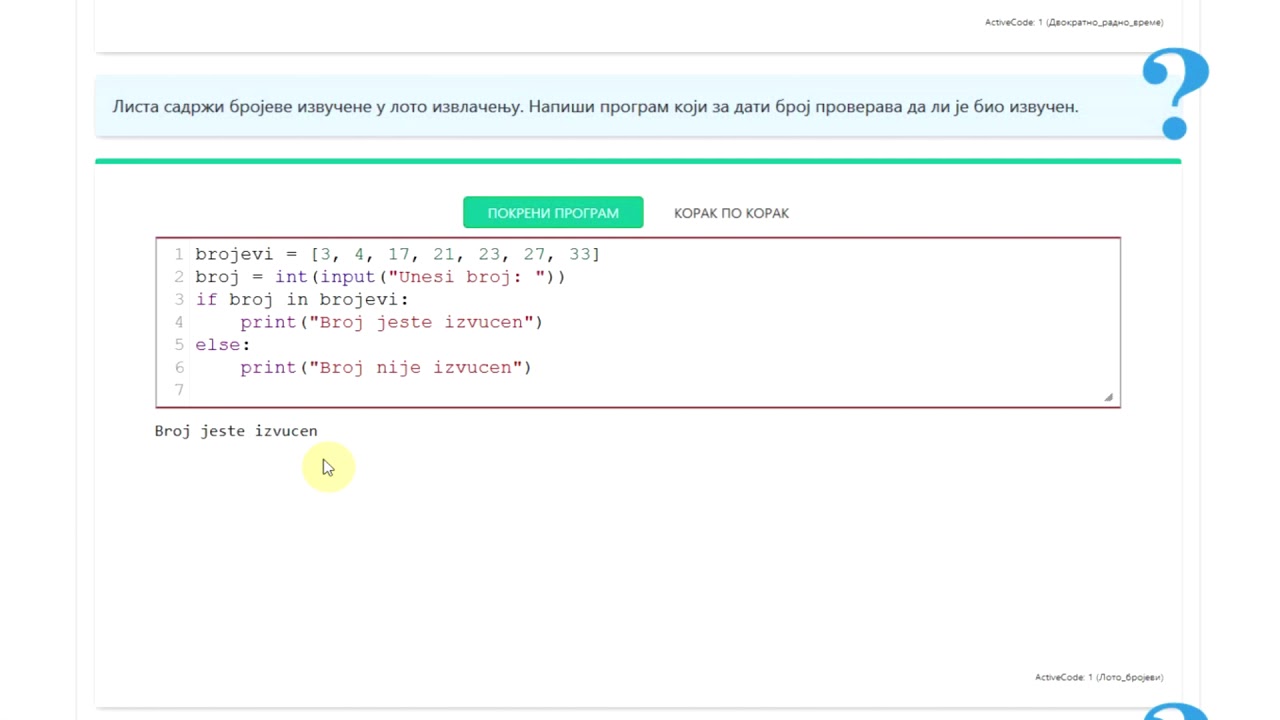Click the large blue question mark icon
The width and height of the screenshot is (1280, 720).
[1175, 93]
